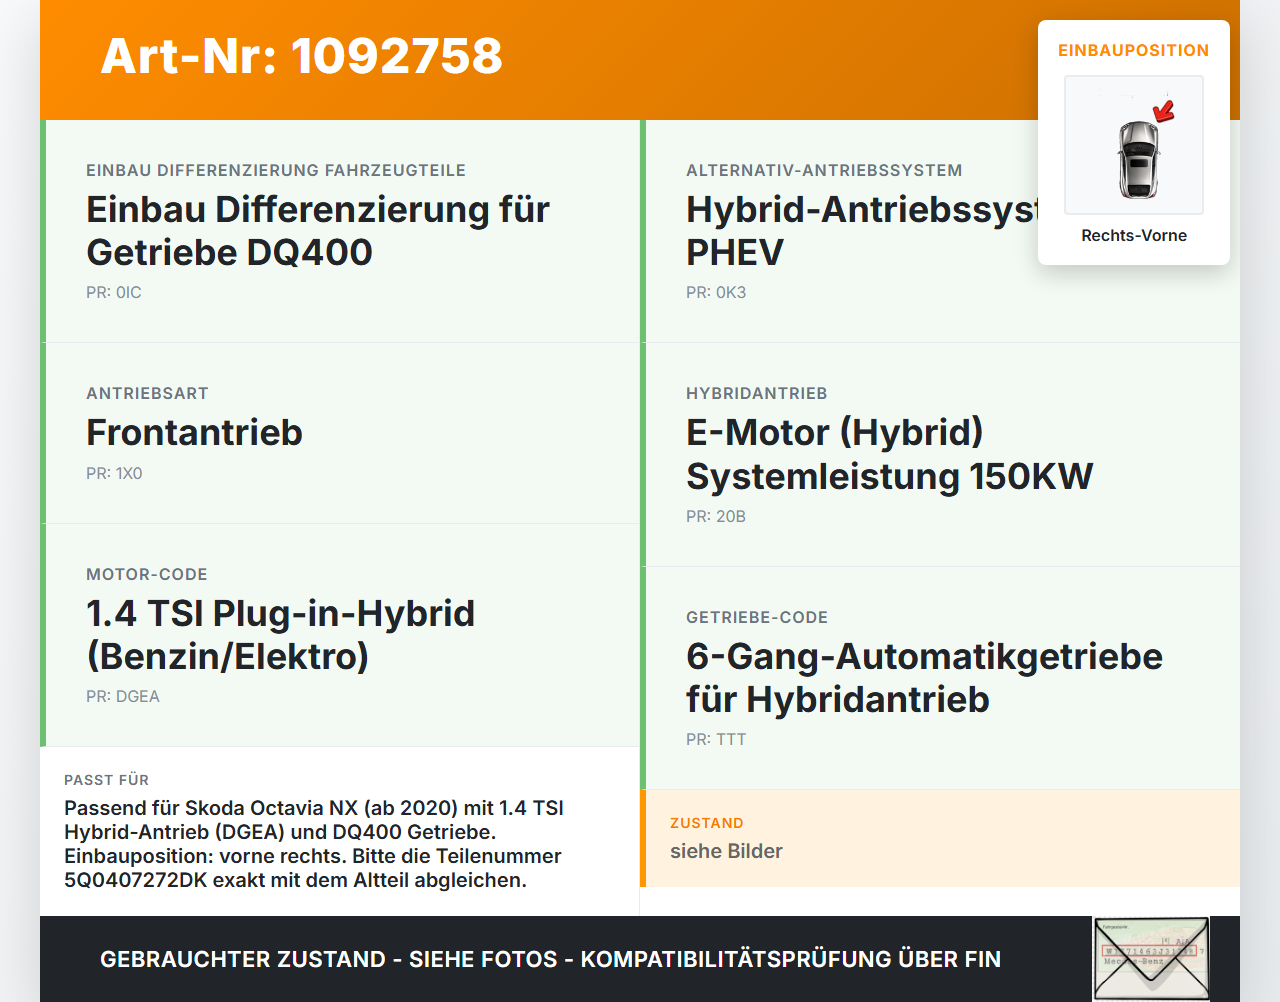Click the EINBAUPOSITION label
The image size is (1280, 1002).
tap(1134, 50)
